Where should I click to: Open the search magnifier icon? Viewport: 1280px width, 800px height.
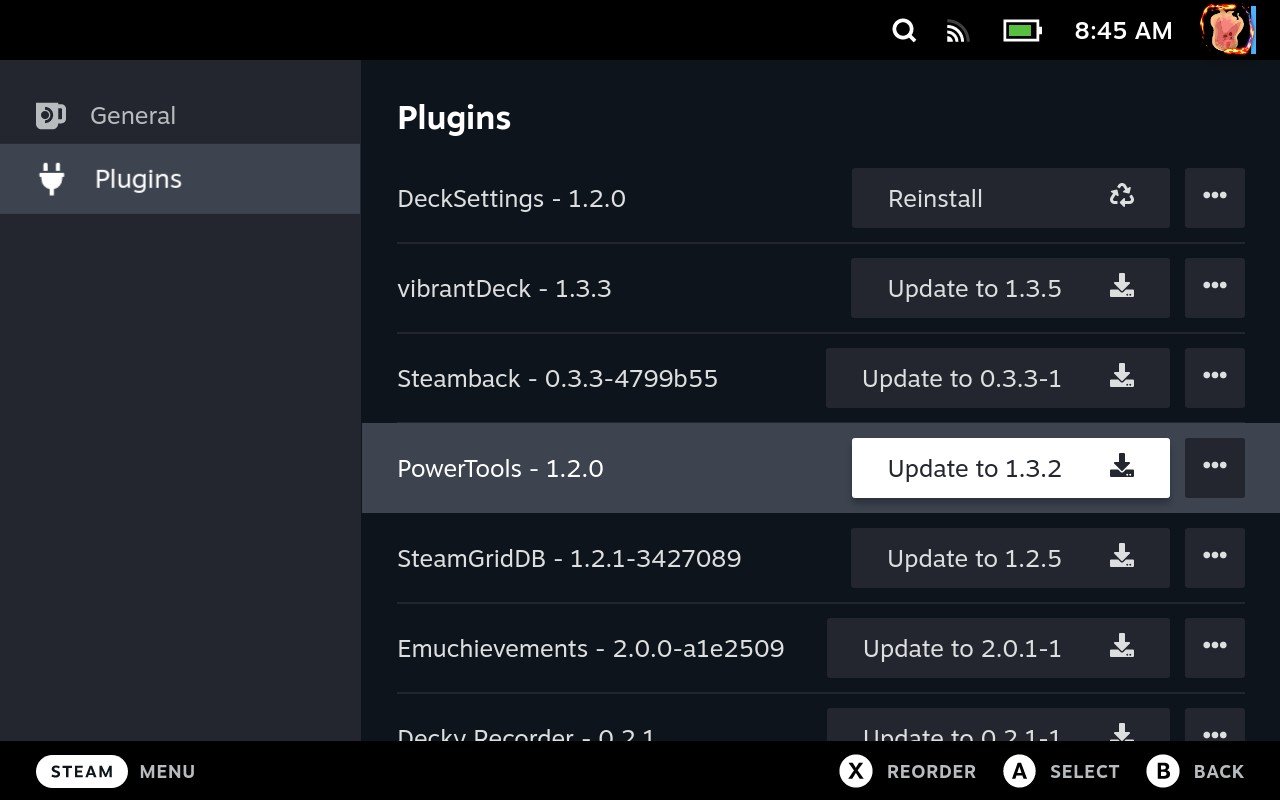coord(904,31)
